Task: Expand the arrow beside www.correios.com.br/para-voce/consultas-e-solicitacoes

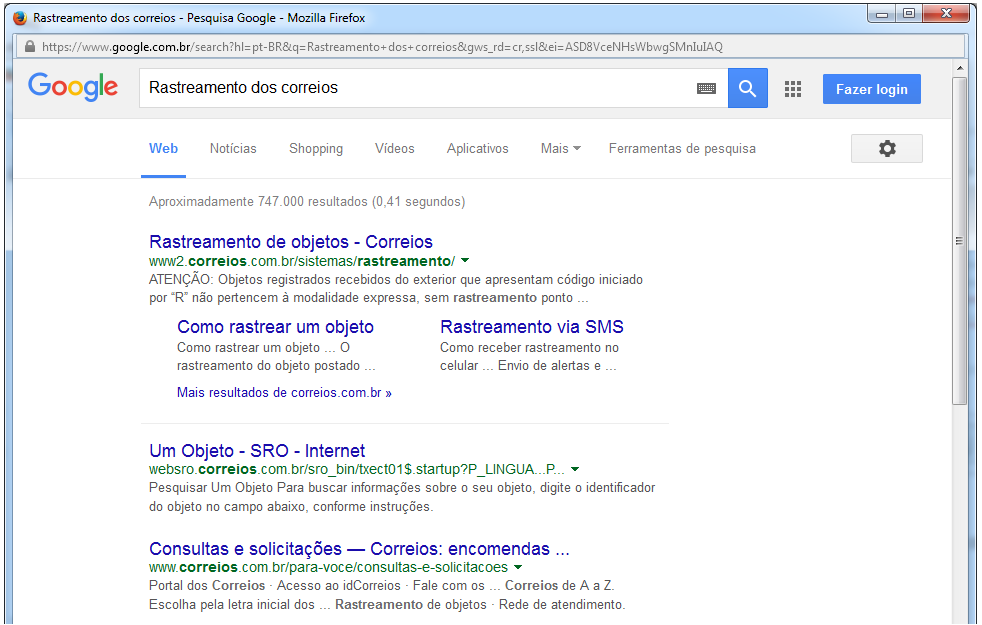Action: click(518, 567)
